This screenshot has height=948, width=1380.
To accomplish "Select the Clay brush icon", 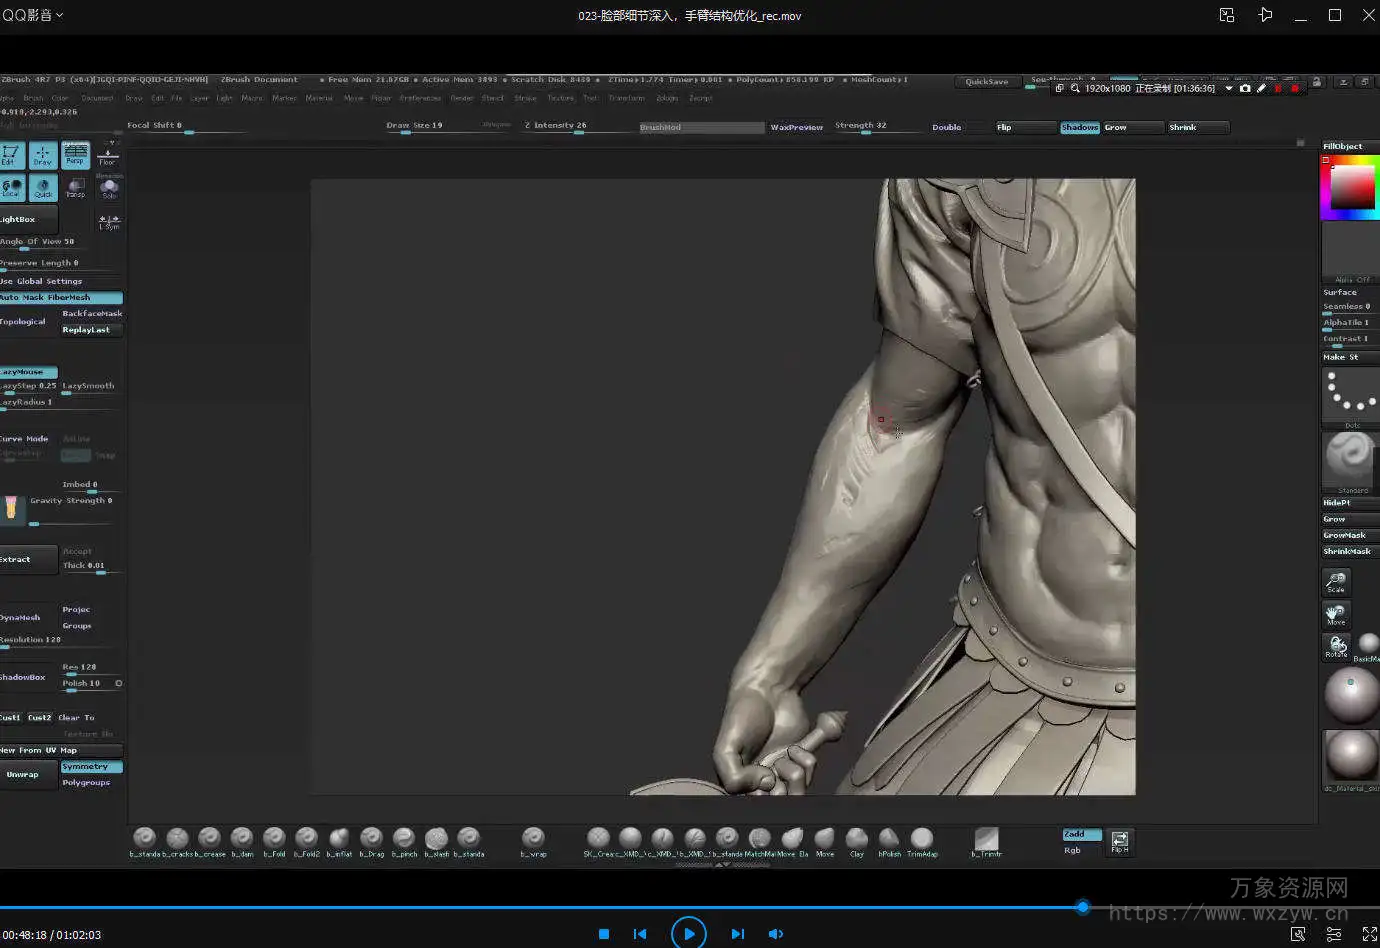I will [857, 838].
